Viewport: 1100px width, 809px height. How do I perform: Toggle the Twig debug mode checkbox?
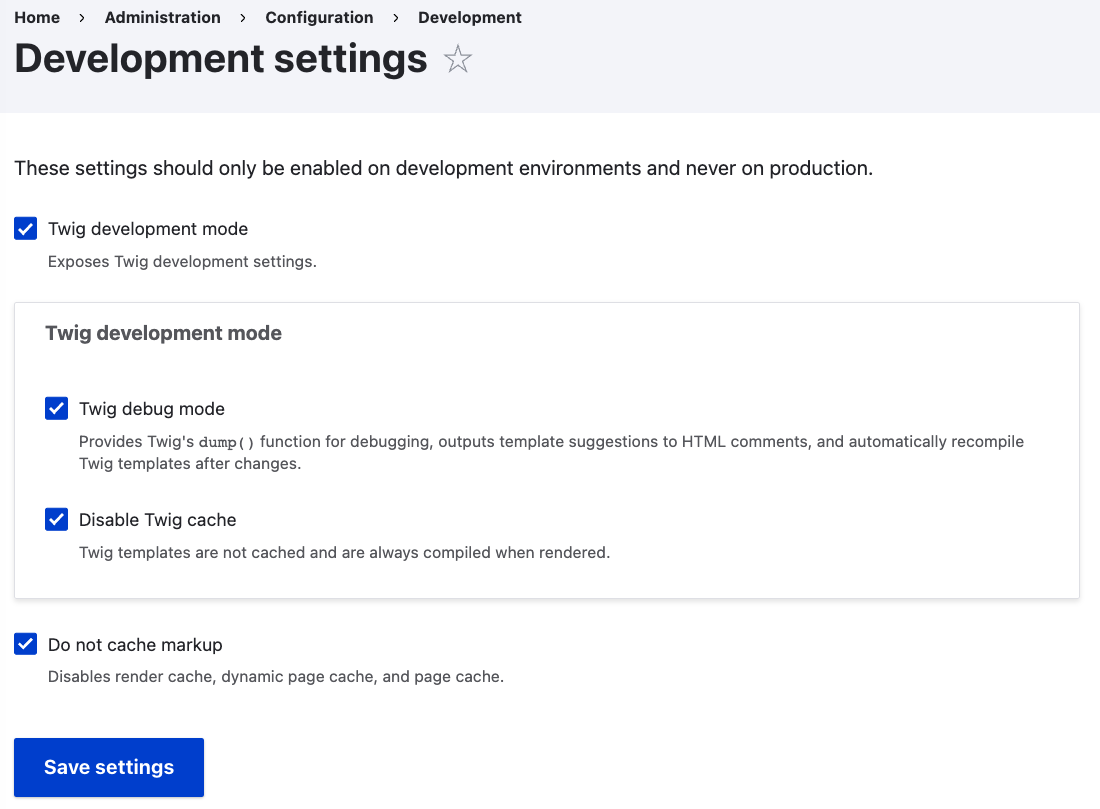point(57,408)
